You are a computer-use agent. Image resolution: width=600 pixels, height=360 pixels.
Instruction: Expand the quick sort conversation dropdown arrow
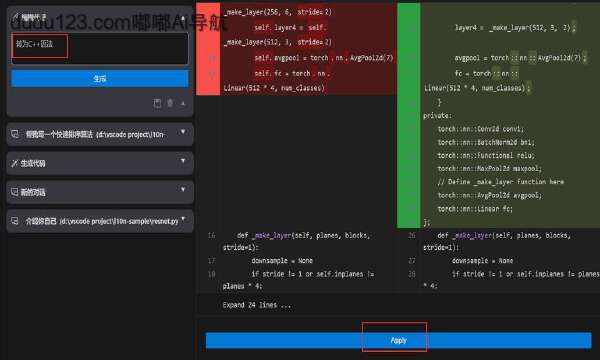[x=183, y=132]
